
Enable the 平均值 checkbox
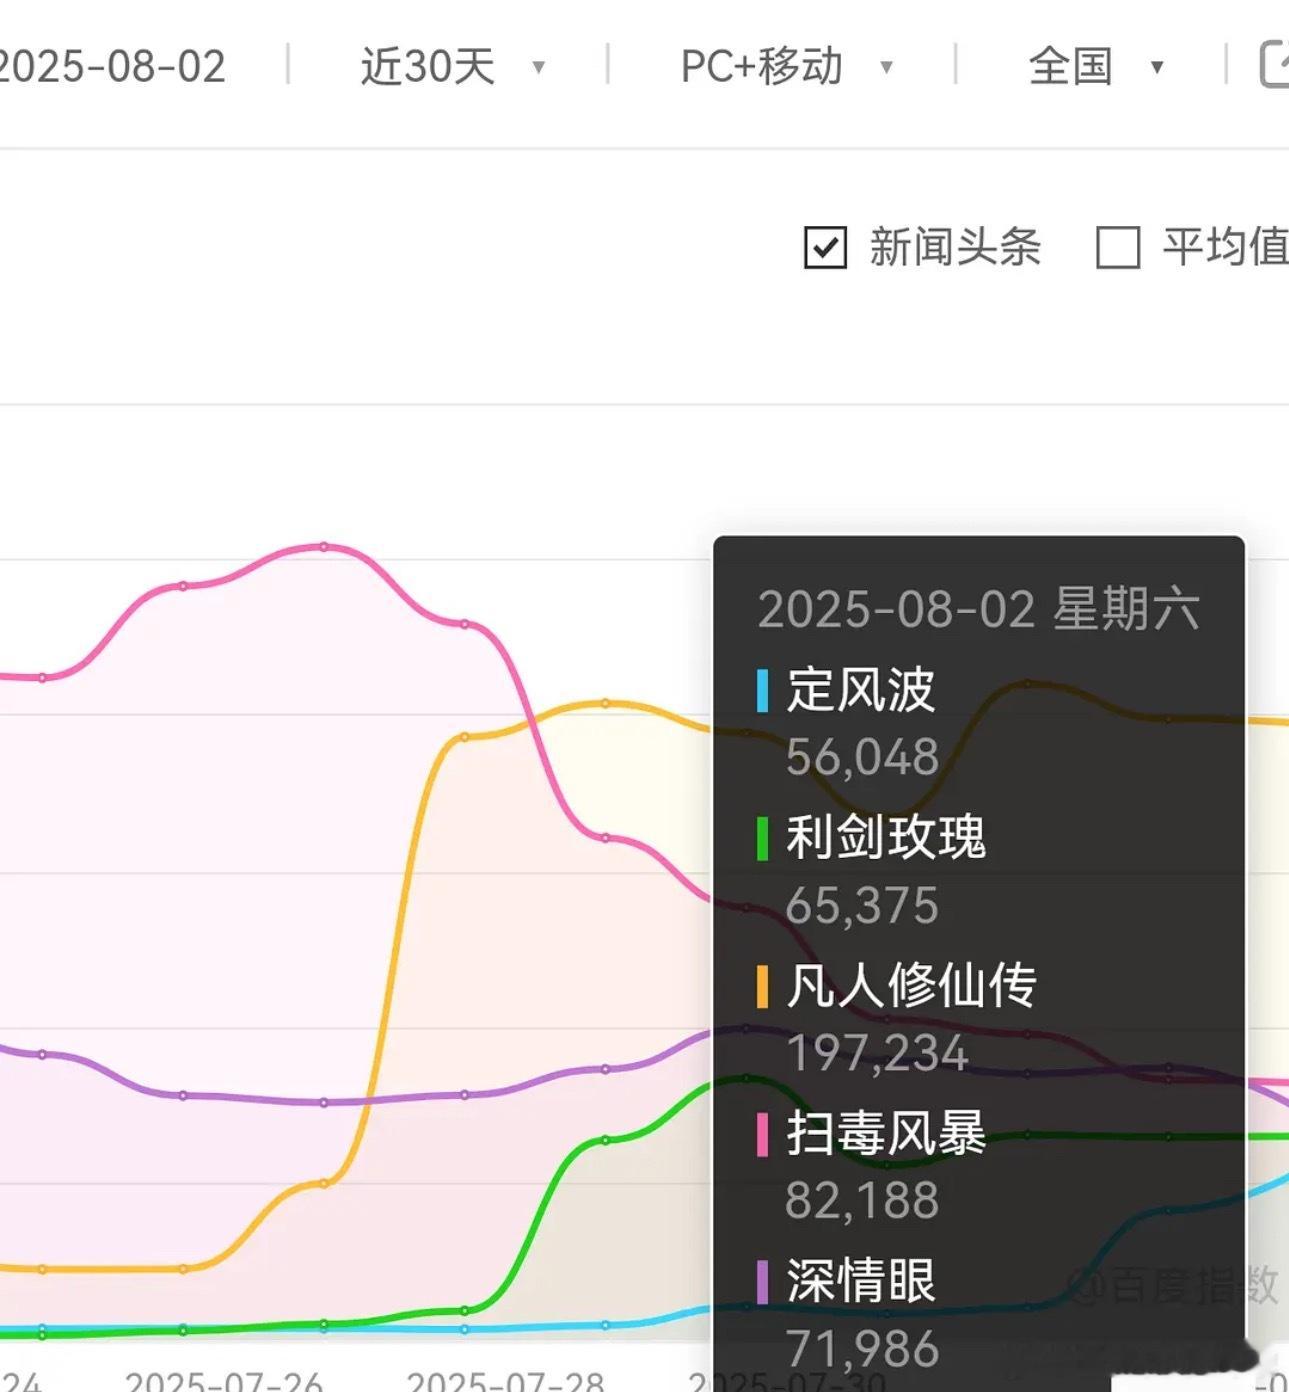1118,248
